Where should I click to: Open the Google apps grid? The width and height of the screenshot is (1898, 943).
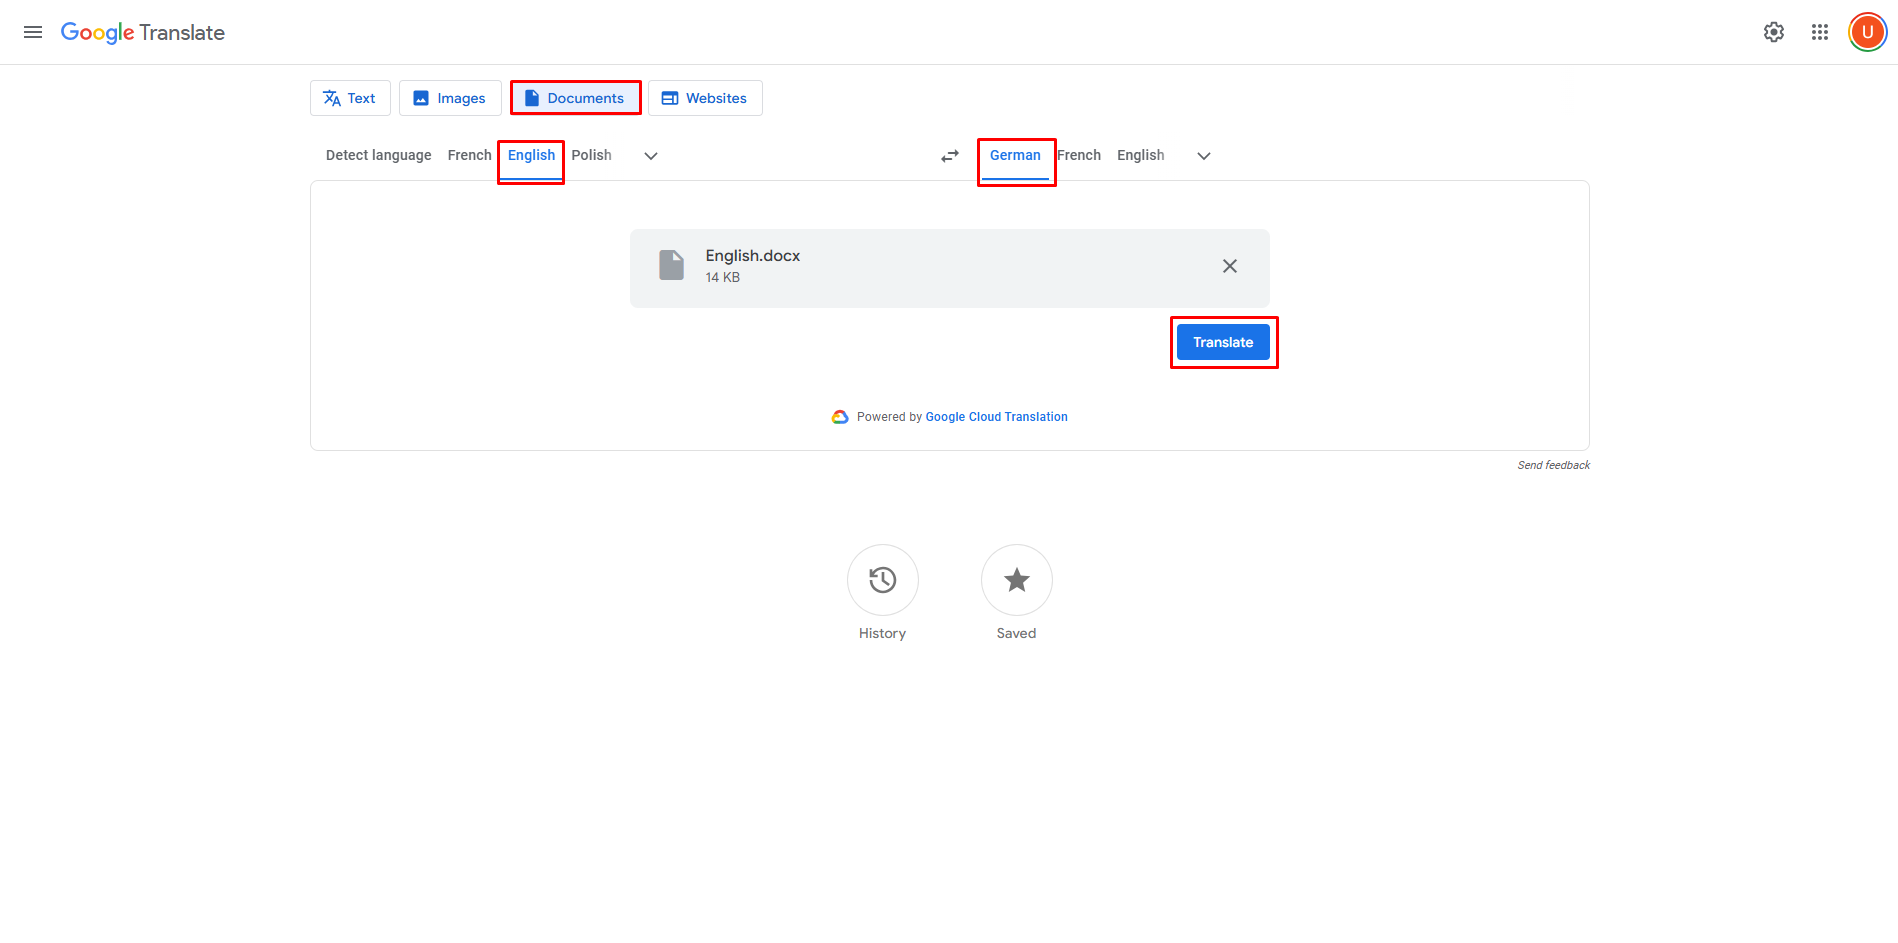pos(1819,31)
